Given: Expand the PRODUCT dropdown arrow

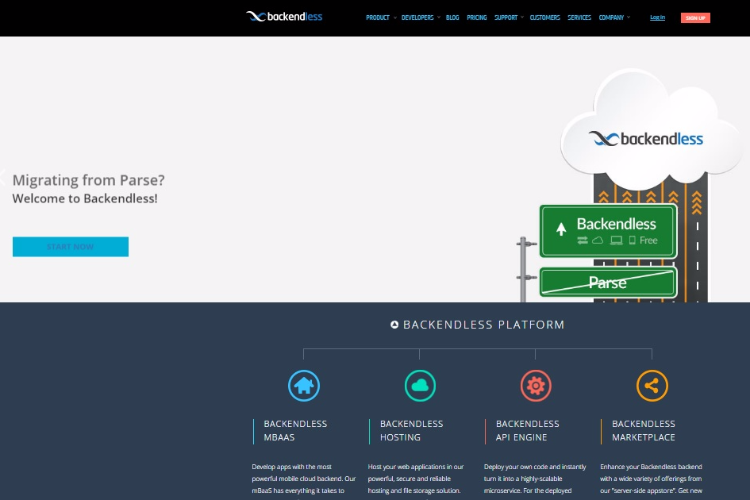Looking at the screenshot, I should click(x=395, y=18).
